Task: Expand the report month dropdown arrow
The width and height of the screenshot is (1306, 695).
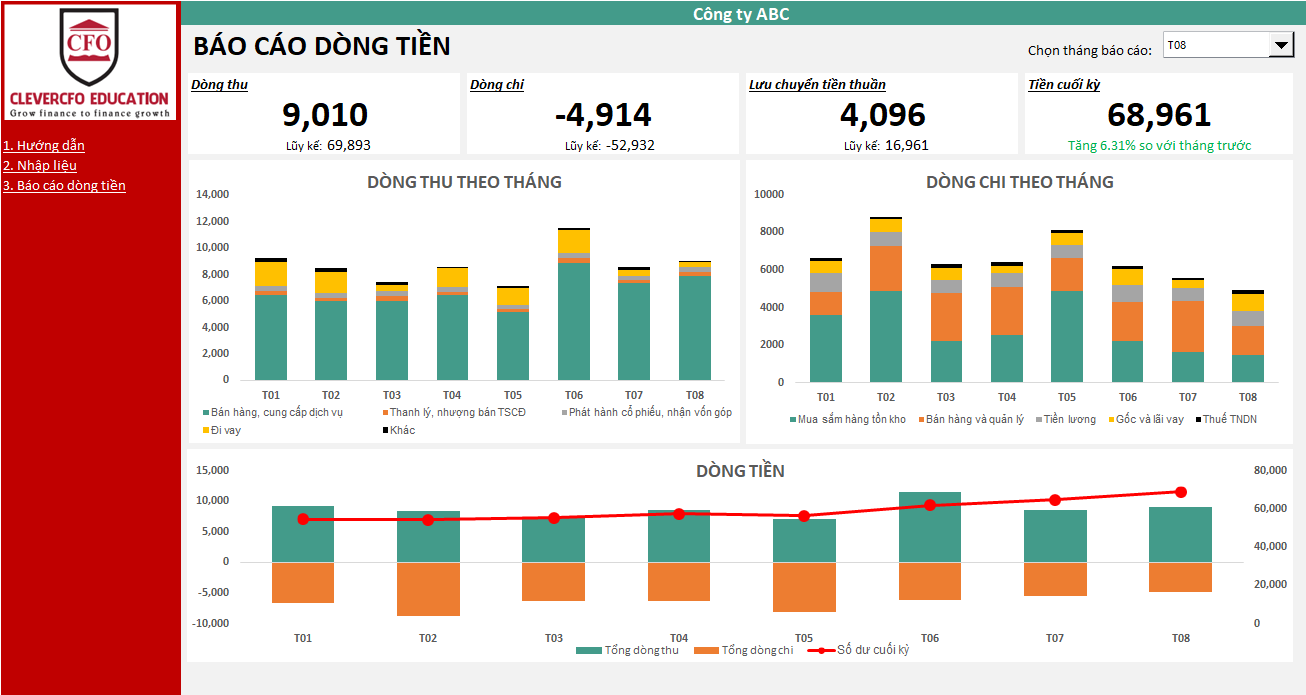Action: point(1280,45)
